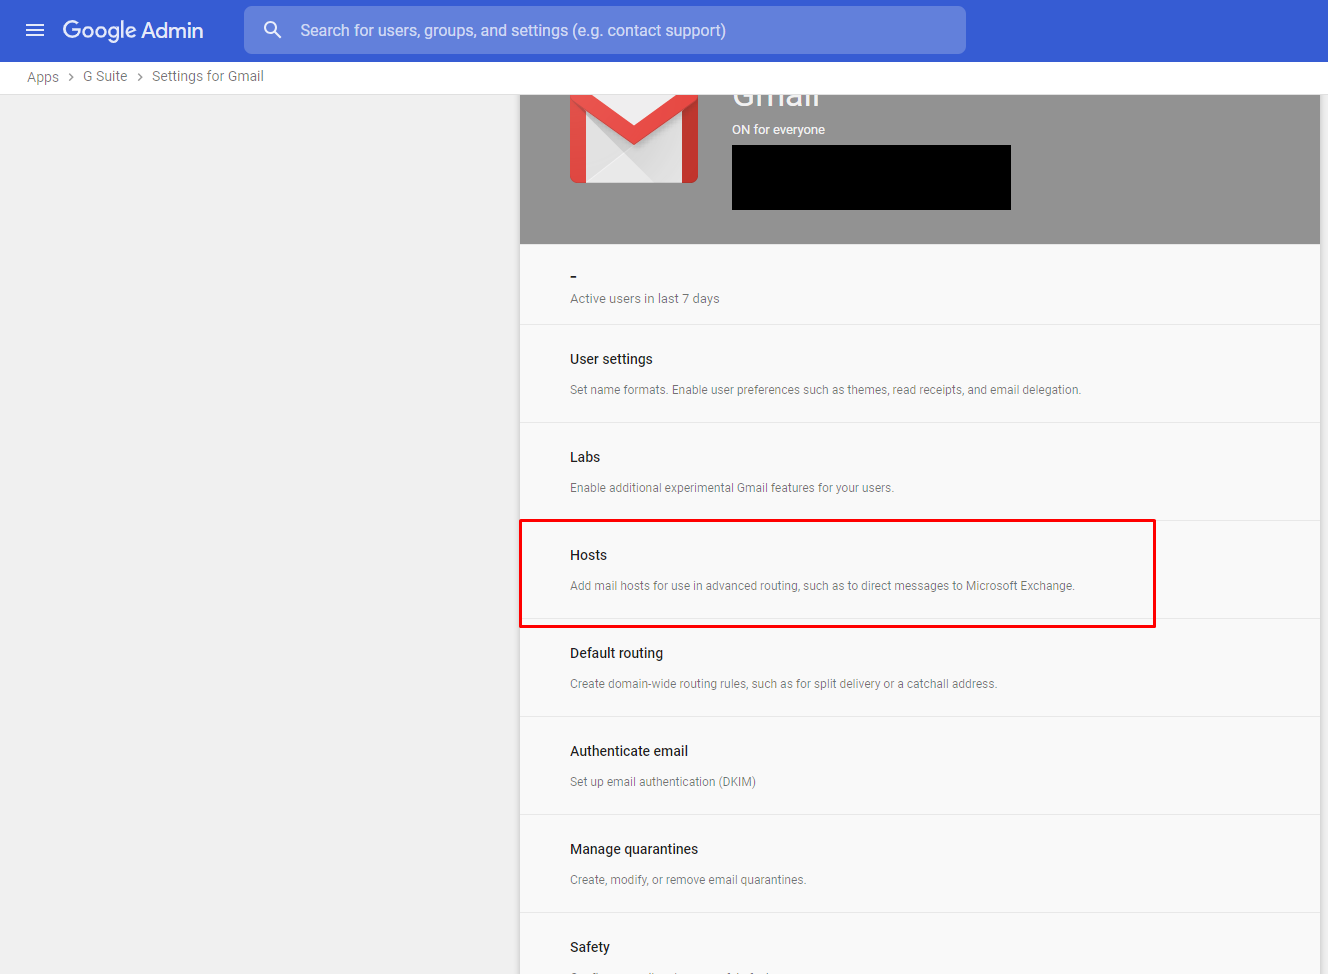The height and width of the screenshot is (974, 1328).
Task: Click Settings for Gmail breadcrumb
Action: (x=208, y=76)
